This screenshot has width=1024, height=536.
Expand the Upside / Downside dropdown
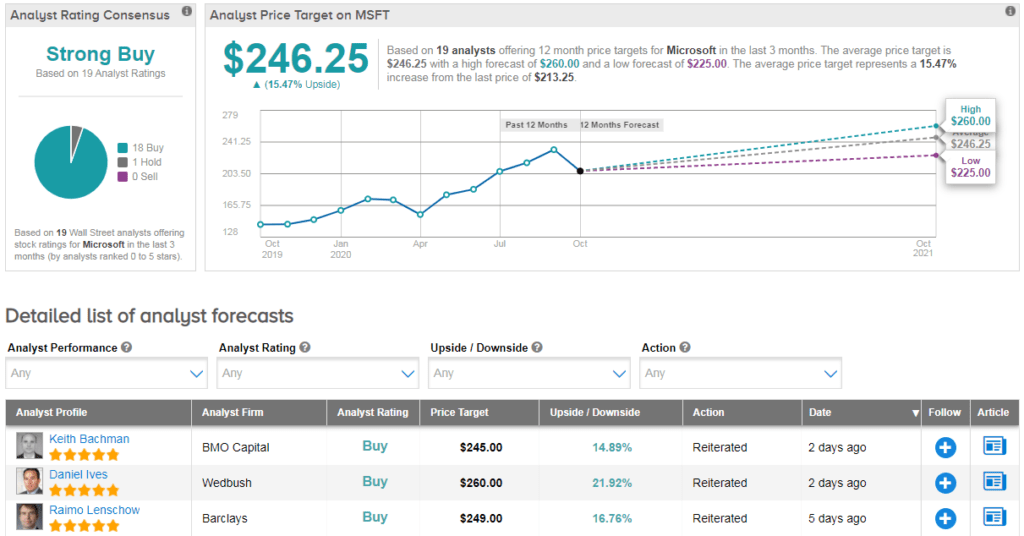point(528,373)
